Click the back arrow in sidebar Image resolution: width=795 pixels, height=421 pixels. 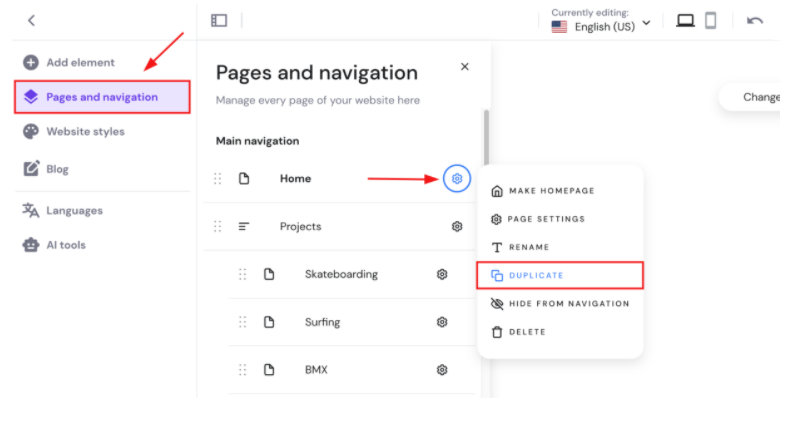click(31, 20)
